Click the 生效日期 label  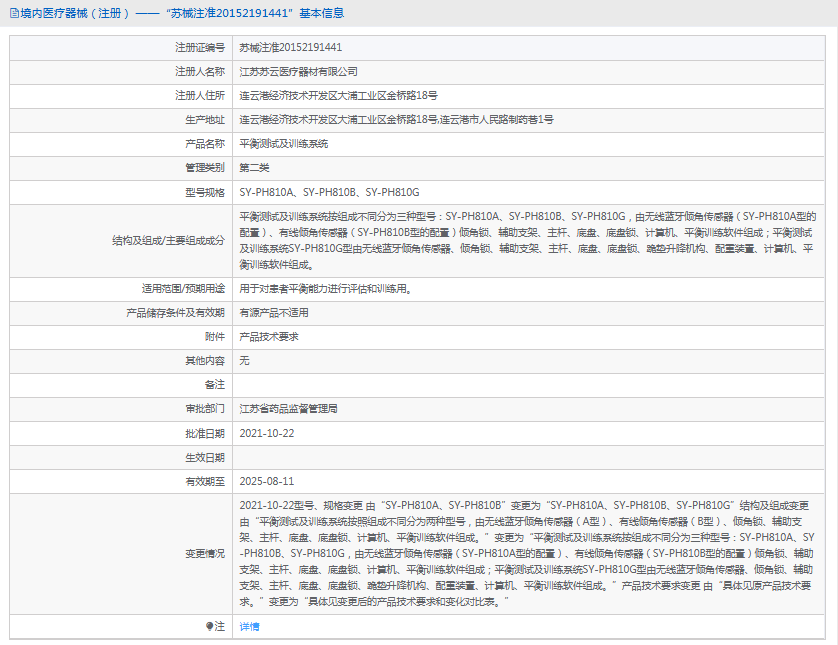pos(205,457)
